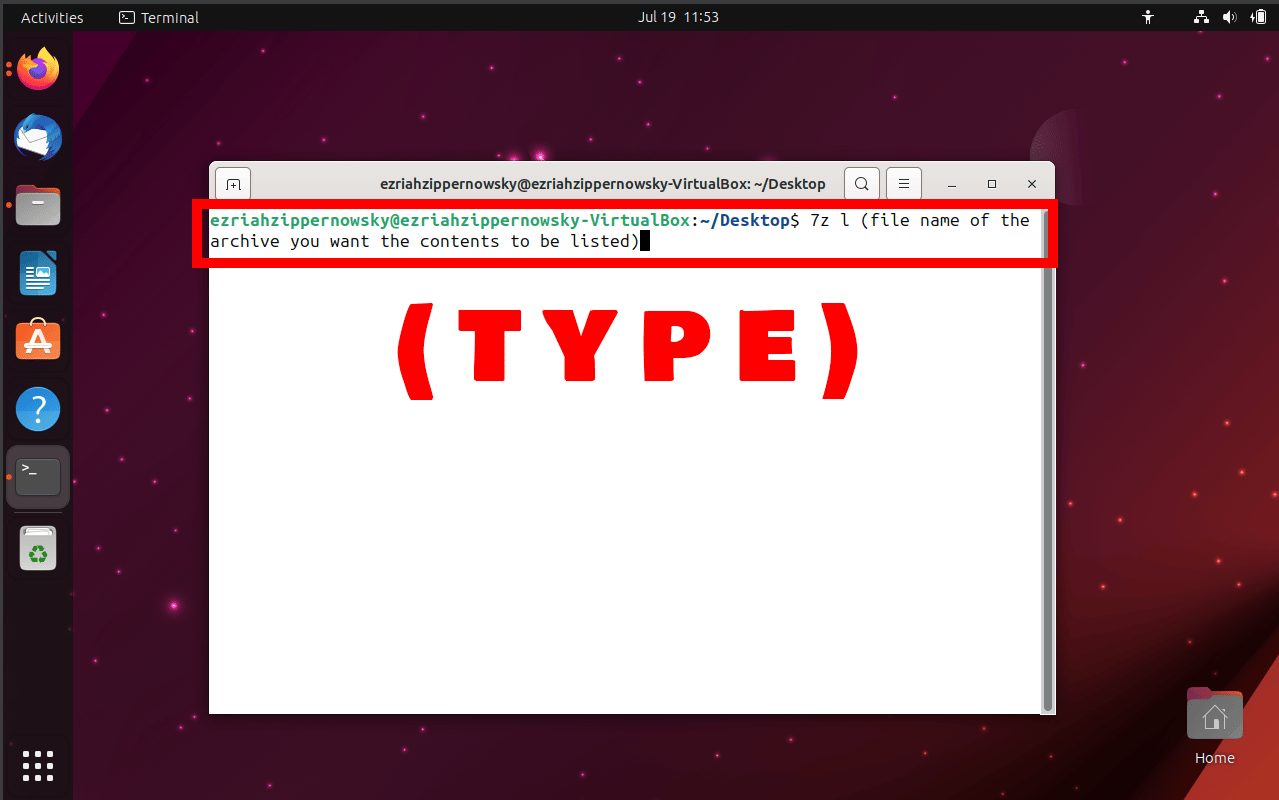The height and width of the screenshot is (800, 1279).
Task: Open the terminal hamburger menu
Action: pos(903,183)
